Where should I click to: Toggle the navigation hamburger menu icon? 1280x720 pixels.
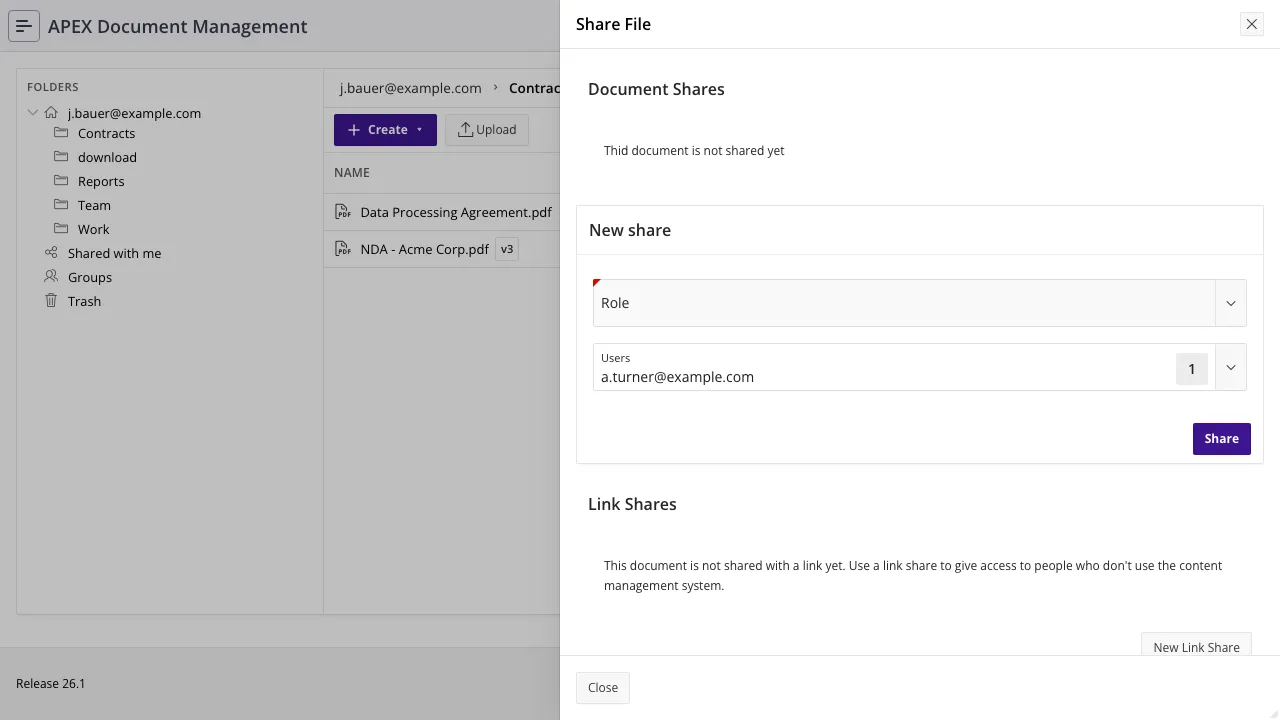pyautogui.click(x=24, y=26)
